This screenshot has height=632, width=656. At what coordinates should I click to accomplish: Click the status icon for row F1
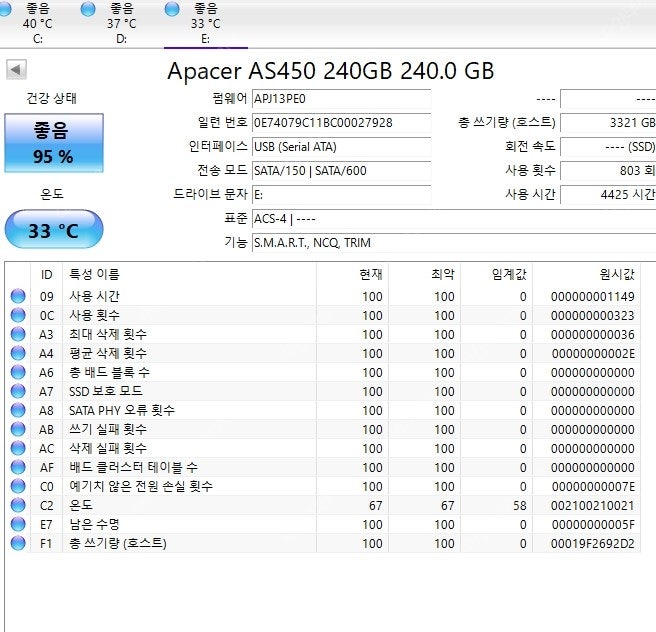pyautogui.click(x=18, y=543)
